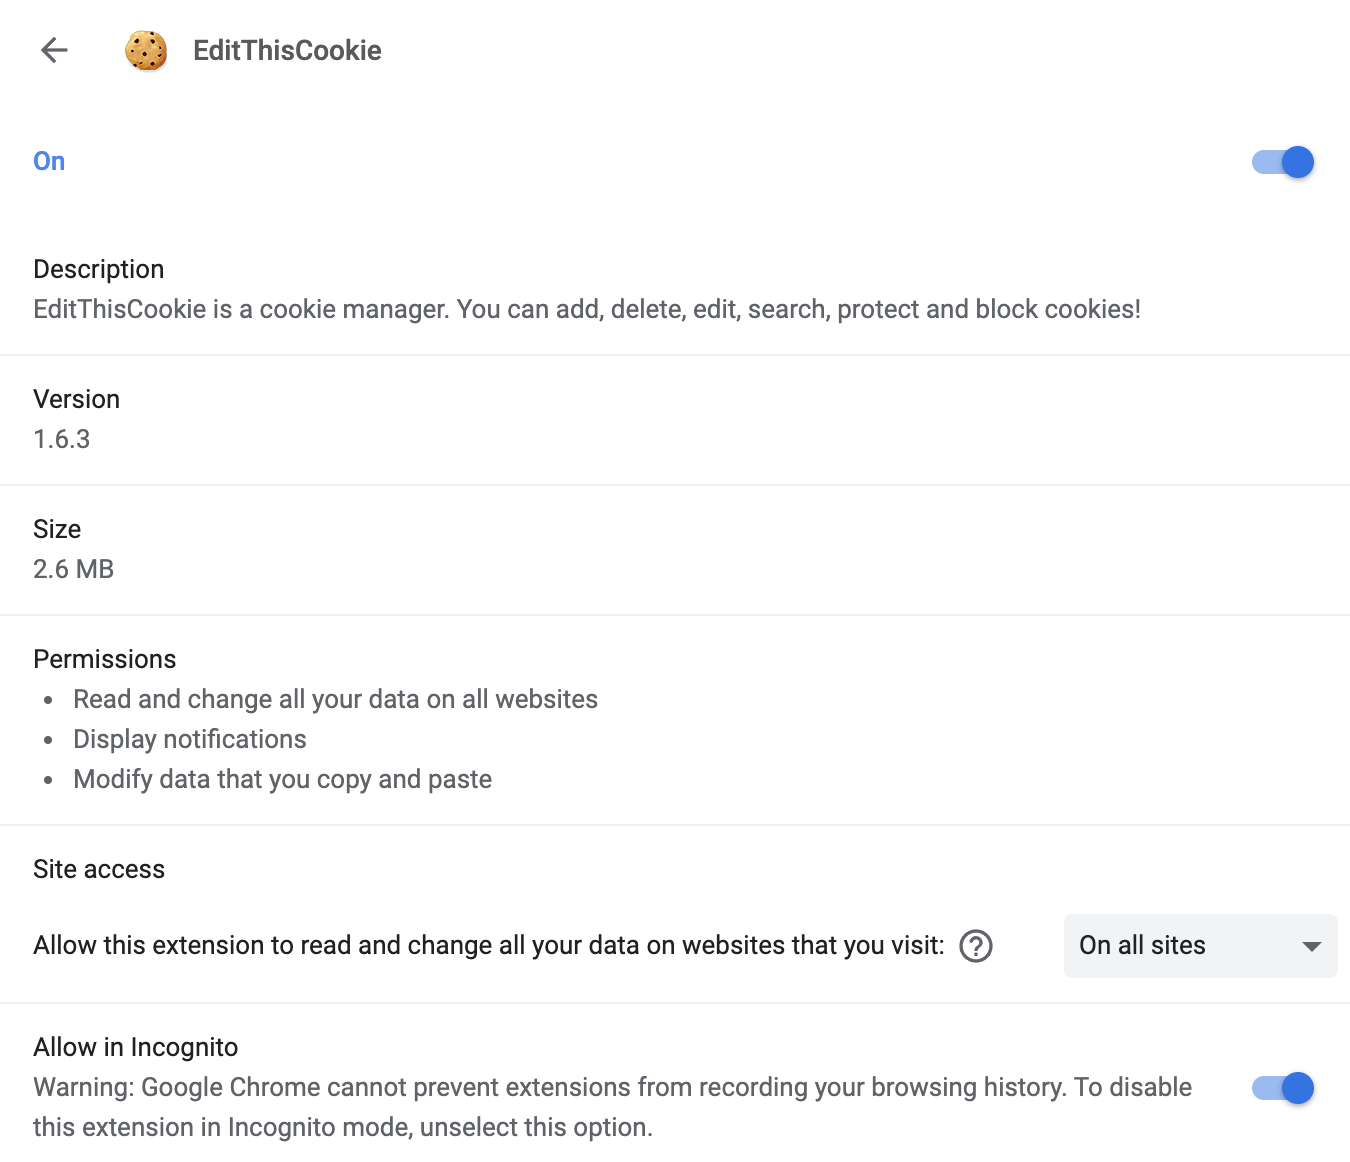Click the Allow in Incognito label
This screenshot has height=1162, width=1350.
pyautogui.click(x=136, y=1047)
